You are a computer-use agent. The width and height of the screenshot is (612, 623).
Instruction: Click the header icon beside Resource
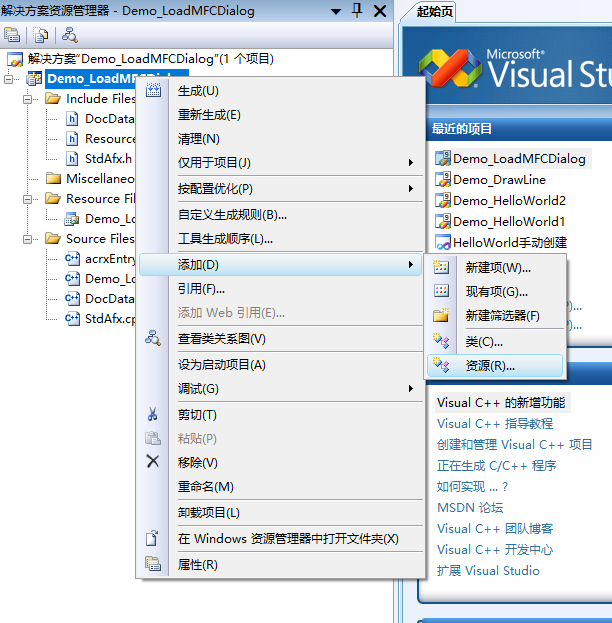coord(72,138)
